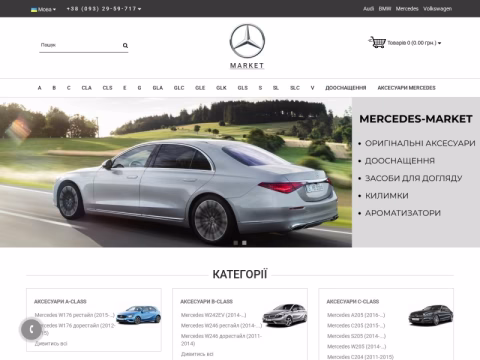
Task: Open the GLK menu item
Action: 221,88
